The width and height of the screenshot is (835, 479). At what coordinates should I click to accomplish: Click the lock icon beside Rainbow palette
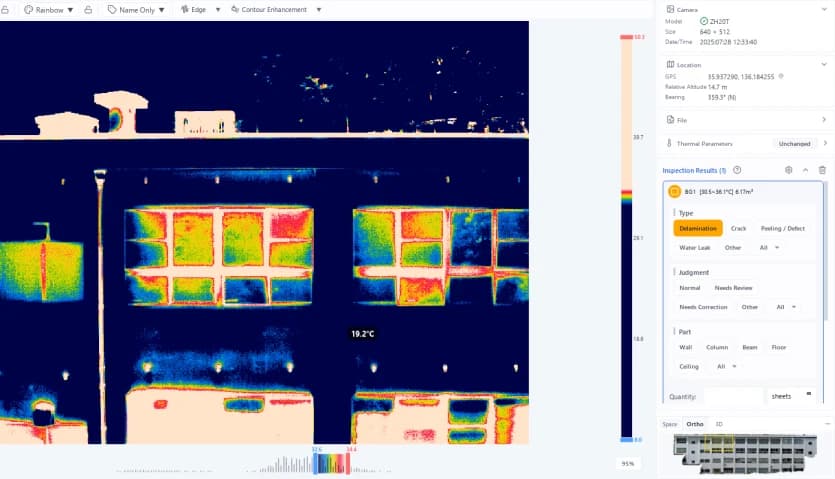88,10
